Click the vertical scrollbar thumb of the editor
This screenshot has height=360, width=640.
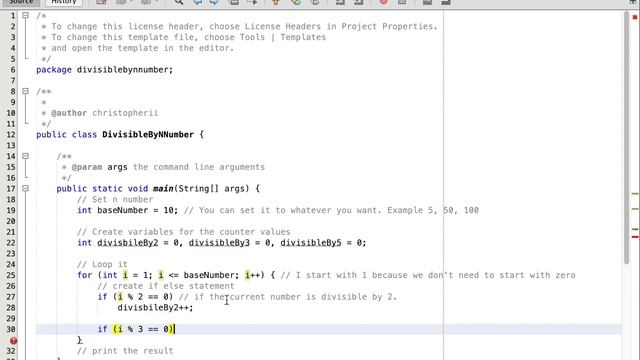click(627, 139)
